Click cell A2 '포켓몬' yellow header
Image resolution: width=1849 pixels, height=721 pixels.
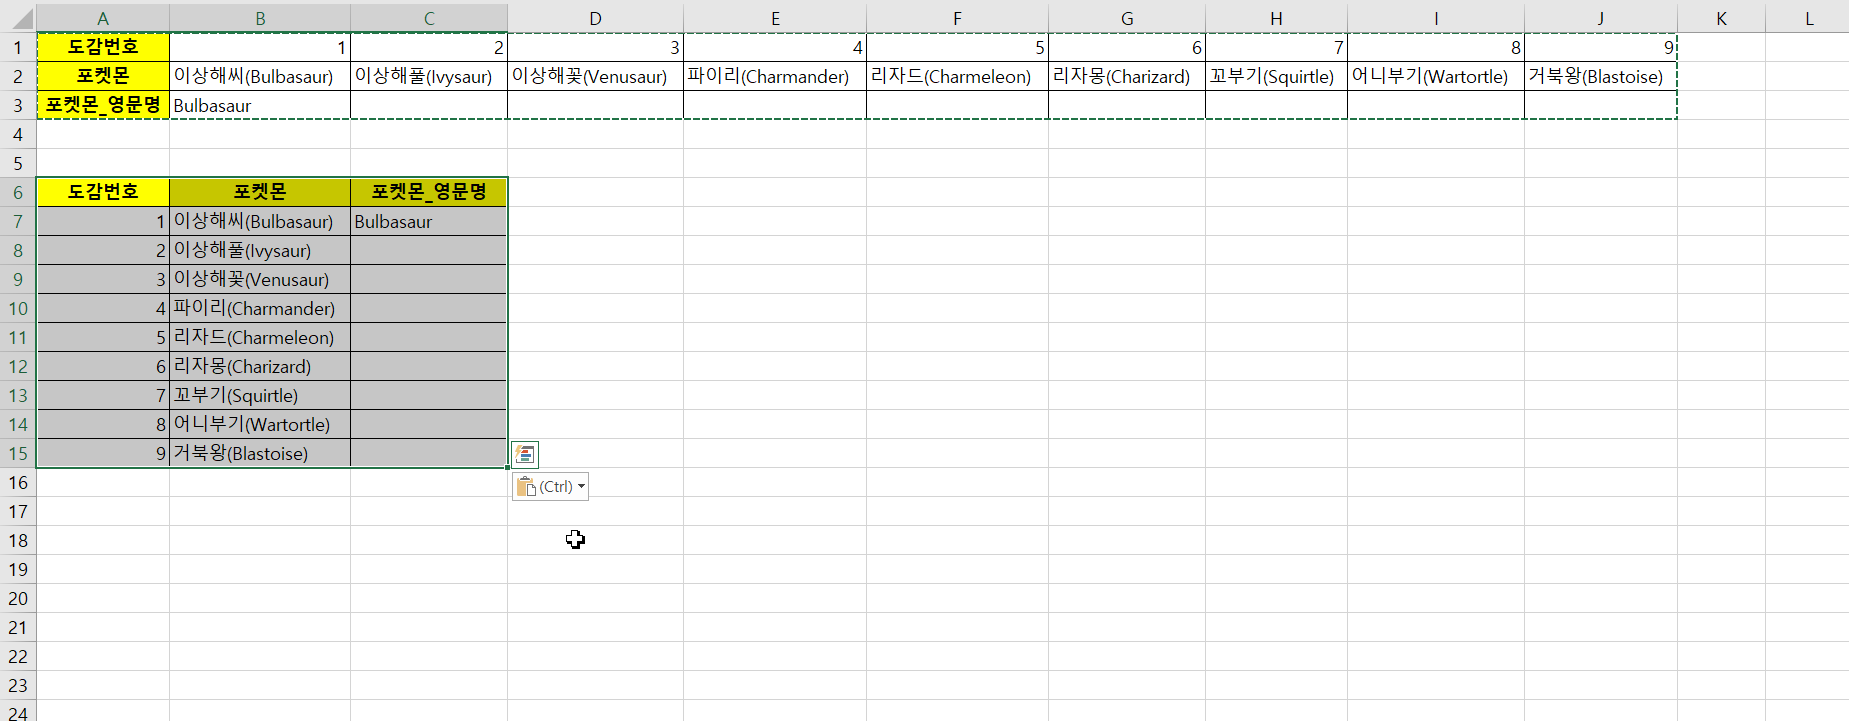103,76
